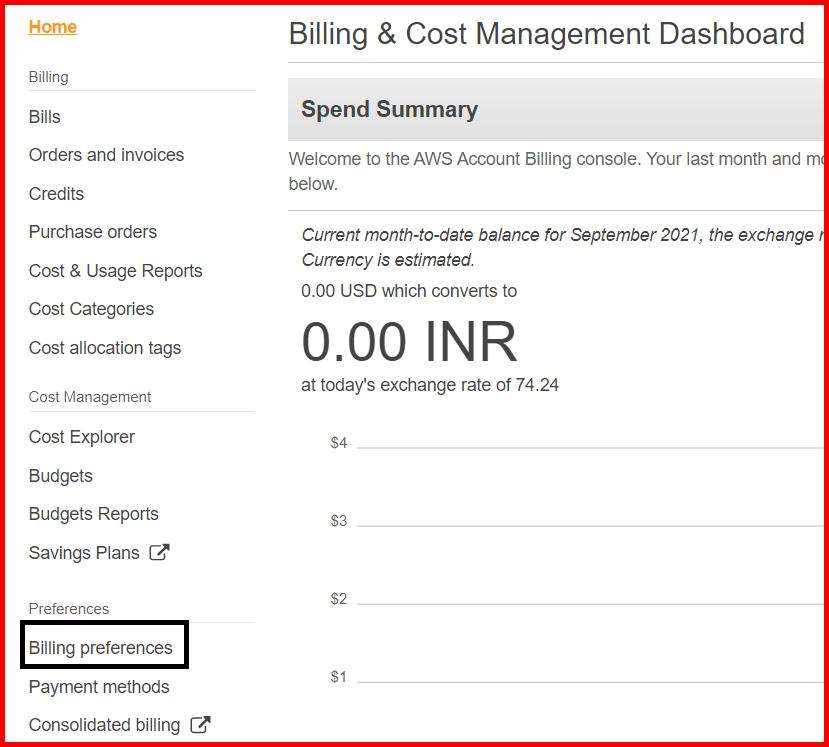The width and height of the screenshot is (829, 747).
Task: View Orders and invoices
Action: tap(106, 155)
